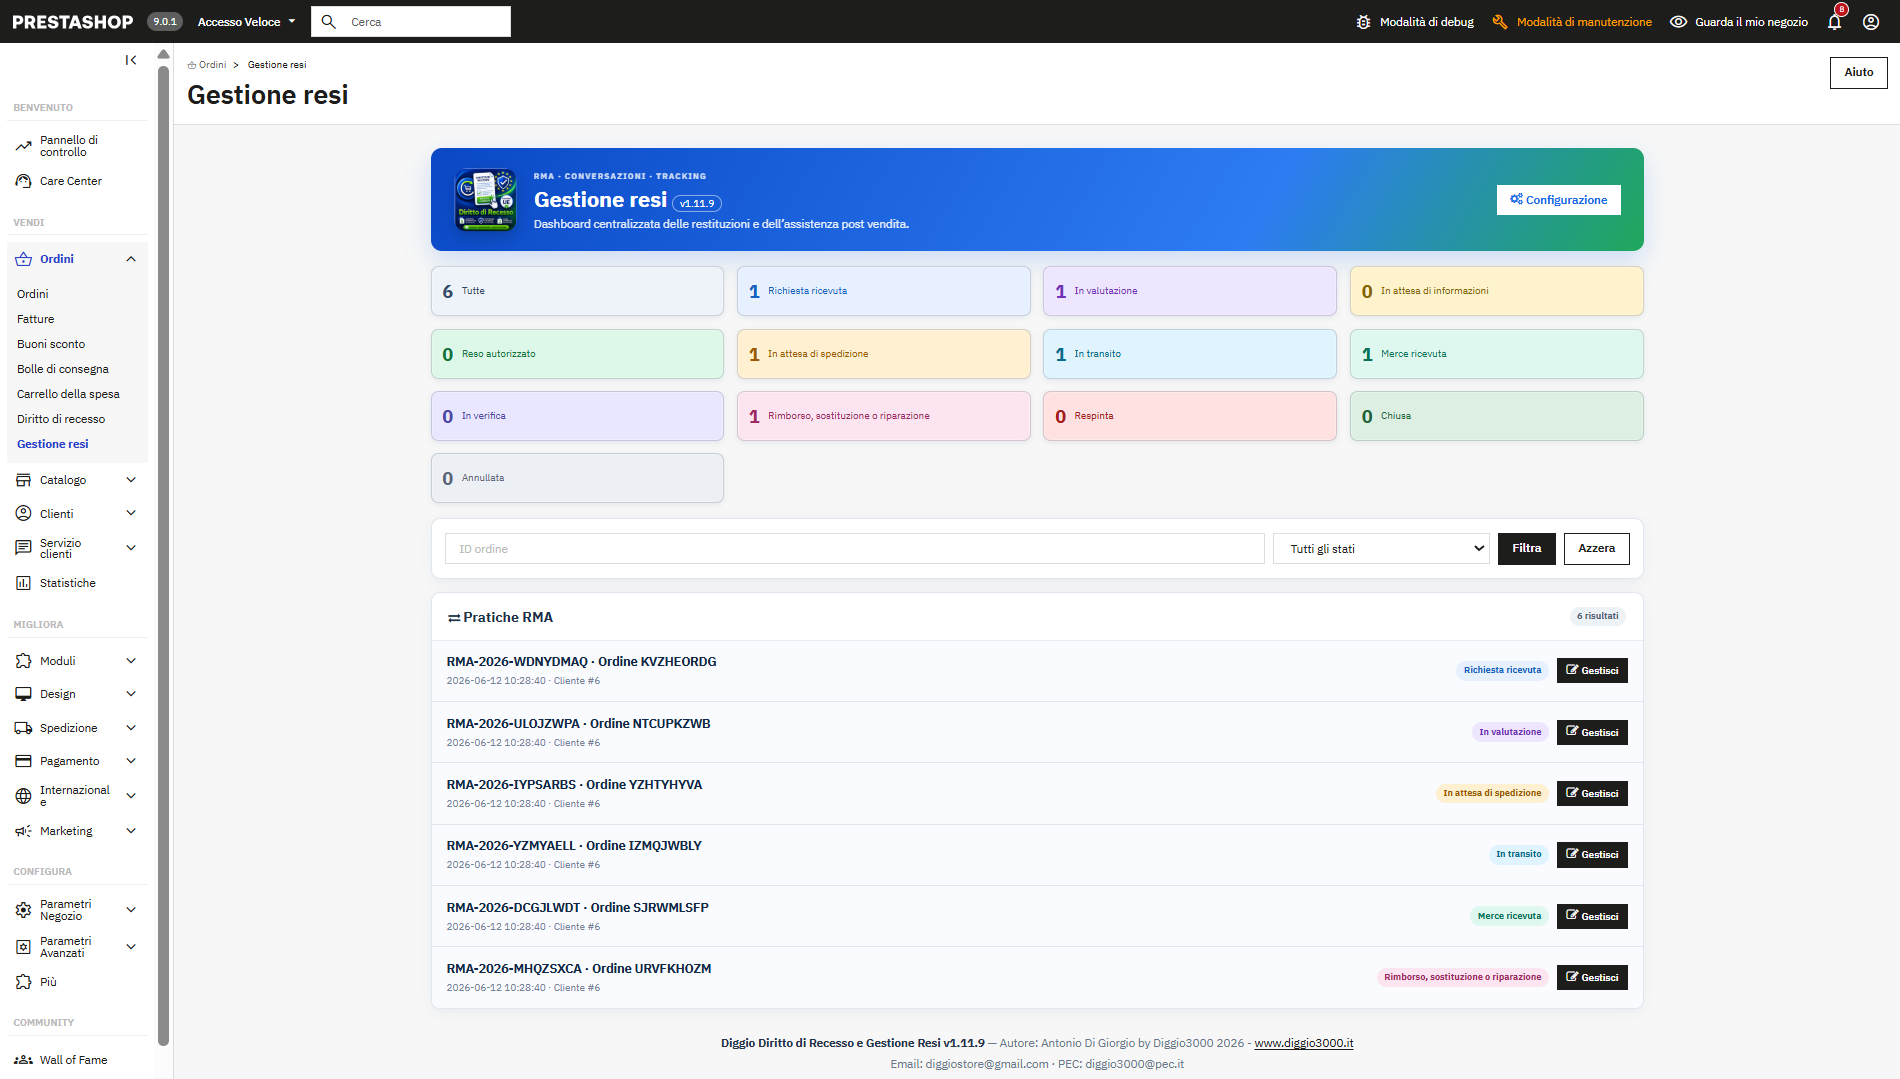Click the Servizio clienti chat icon
The width and height of the screenshot is (1900, 1079).
pos(24,548)
